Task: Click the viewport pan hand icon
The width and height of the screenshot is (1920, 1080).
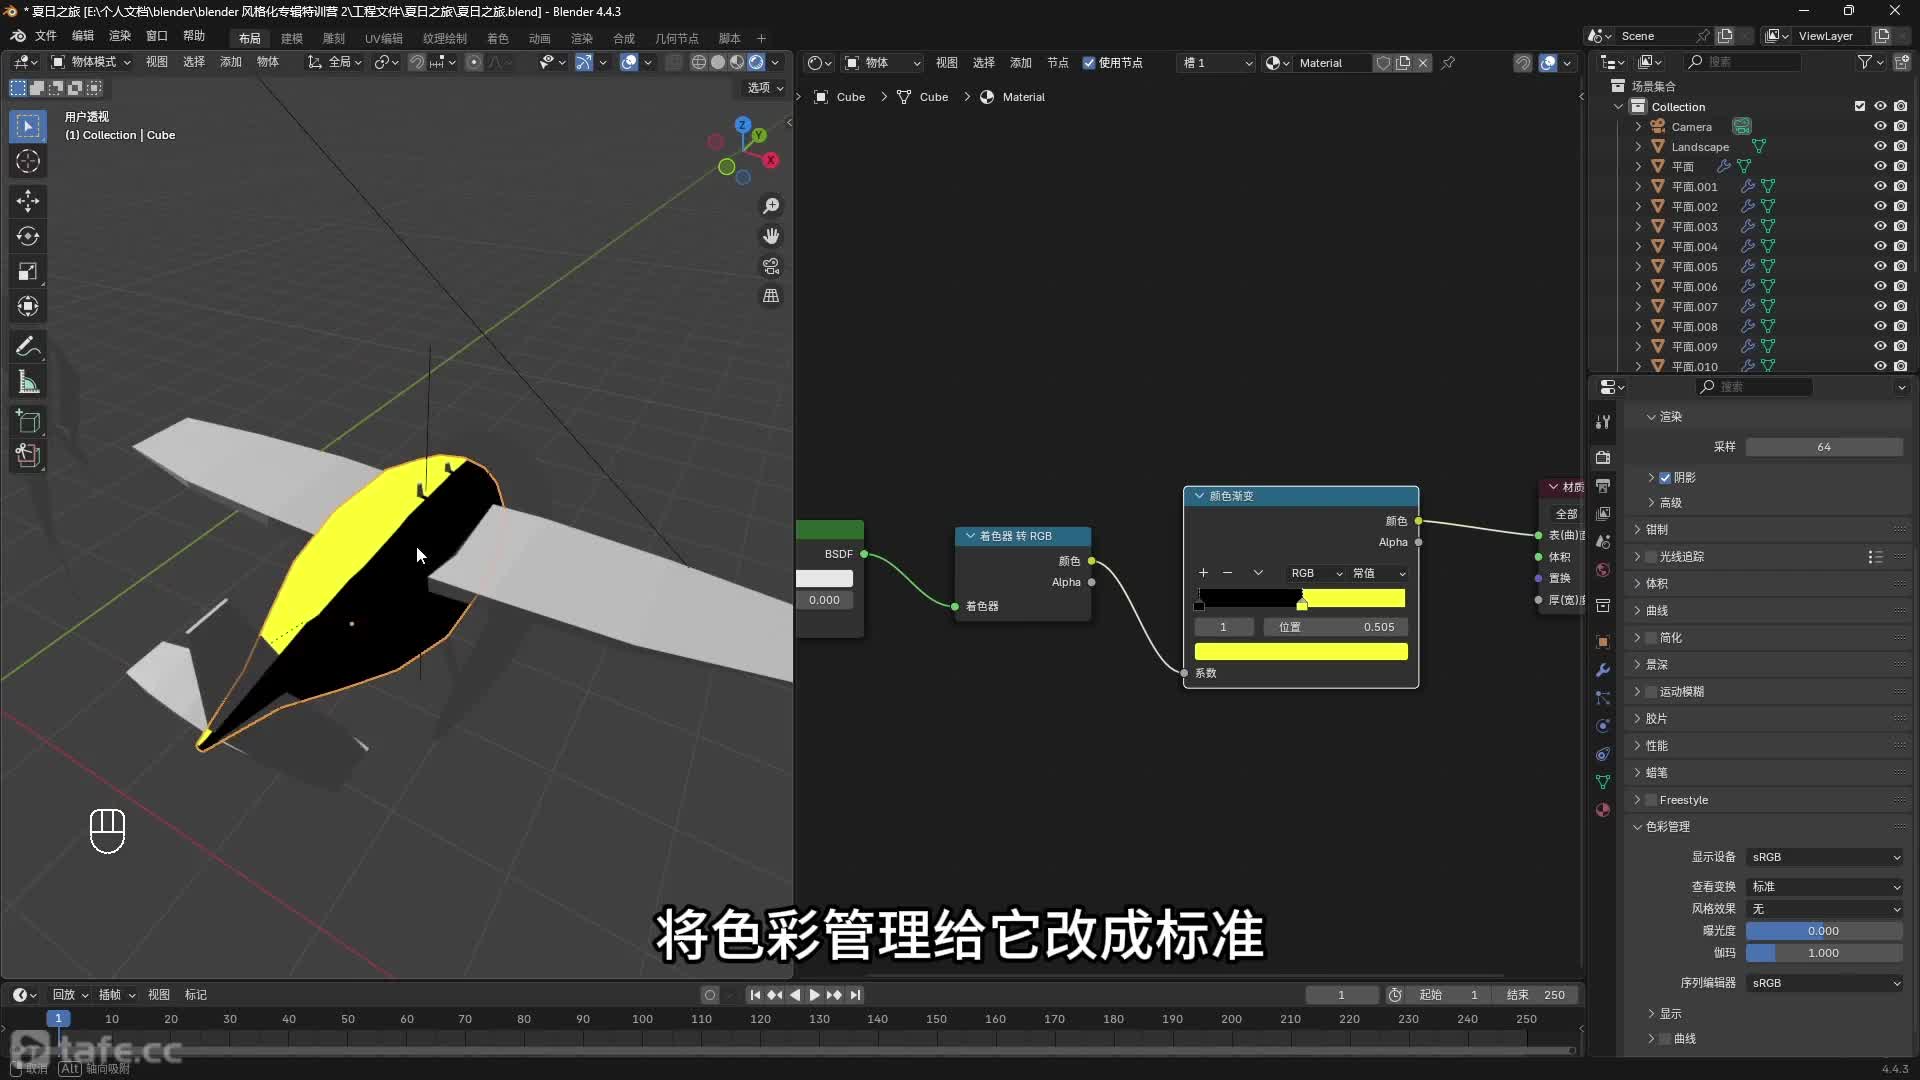Action: pos(771,236)
